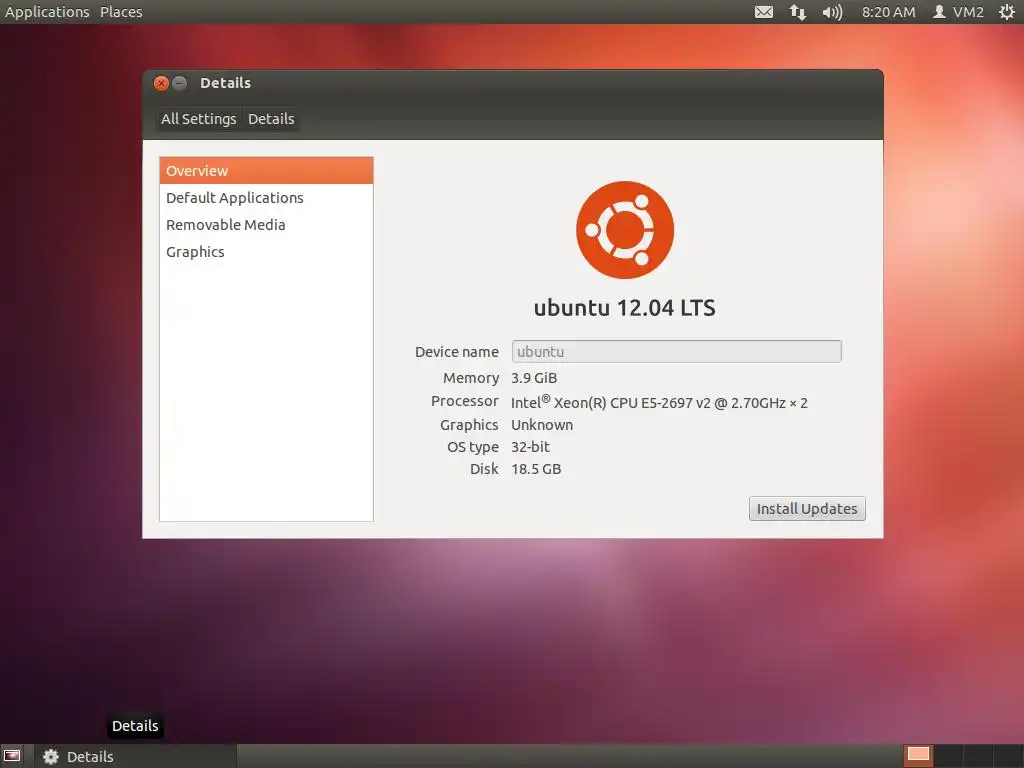
Task: Minimize the Details window
Action: tap(180, 83)
